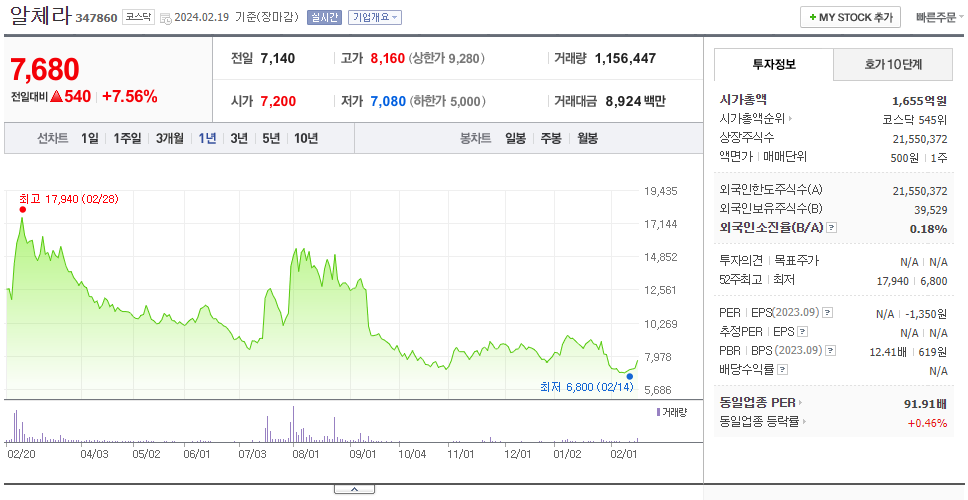Click the help icon next to PBR BPS(2023.09)
The image size is (968, 500).
tap(831, 351)
